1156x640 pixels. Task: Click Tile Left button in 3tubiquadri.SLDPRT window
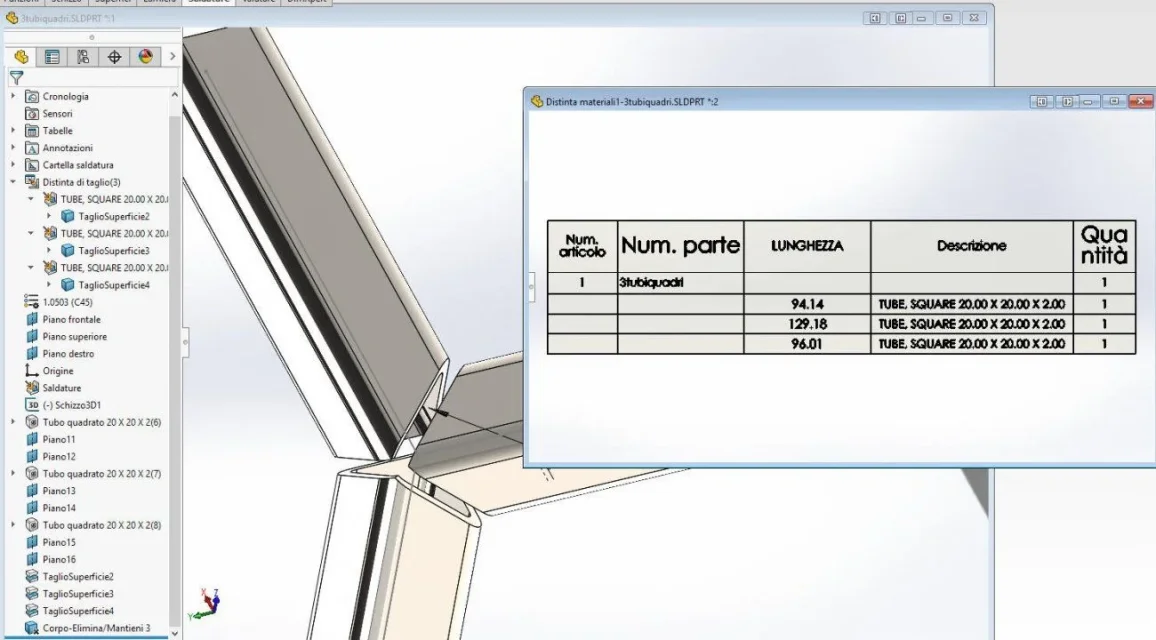(x=874, y=18)
